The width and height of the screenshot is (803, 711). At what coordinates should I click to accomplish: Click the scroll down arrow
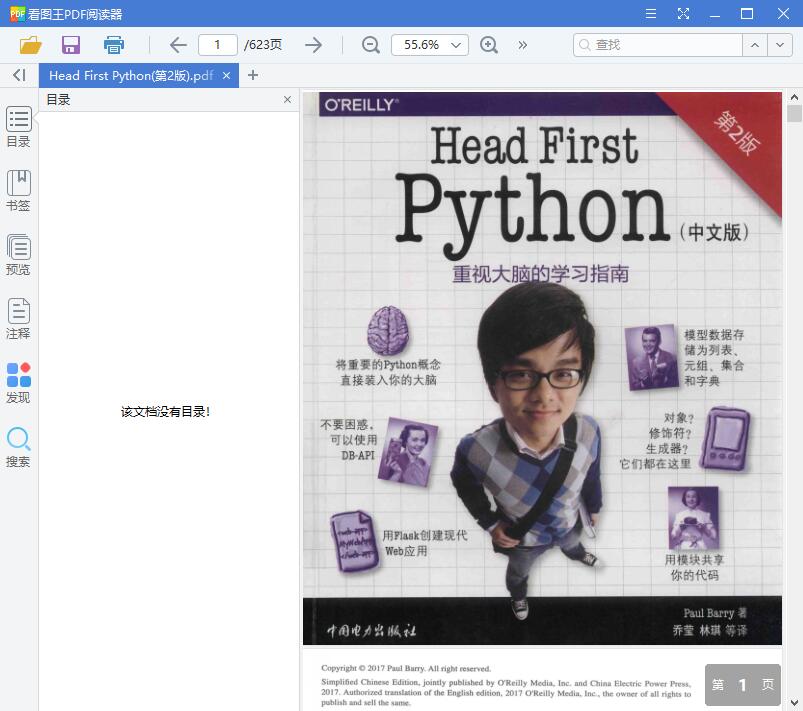(794, 703)
